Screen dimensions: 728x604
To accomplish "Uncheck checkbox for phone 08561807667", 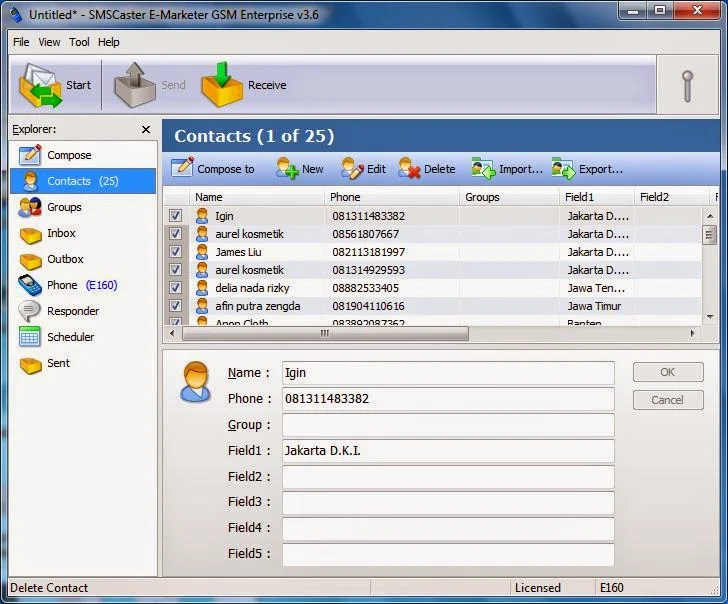I will coord(175,234).
